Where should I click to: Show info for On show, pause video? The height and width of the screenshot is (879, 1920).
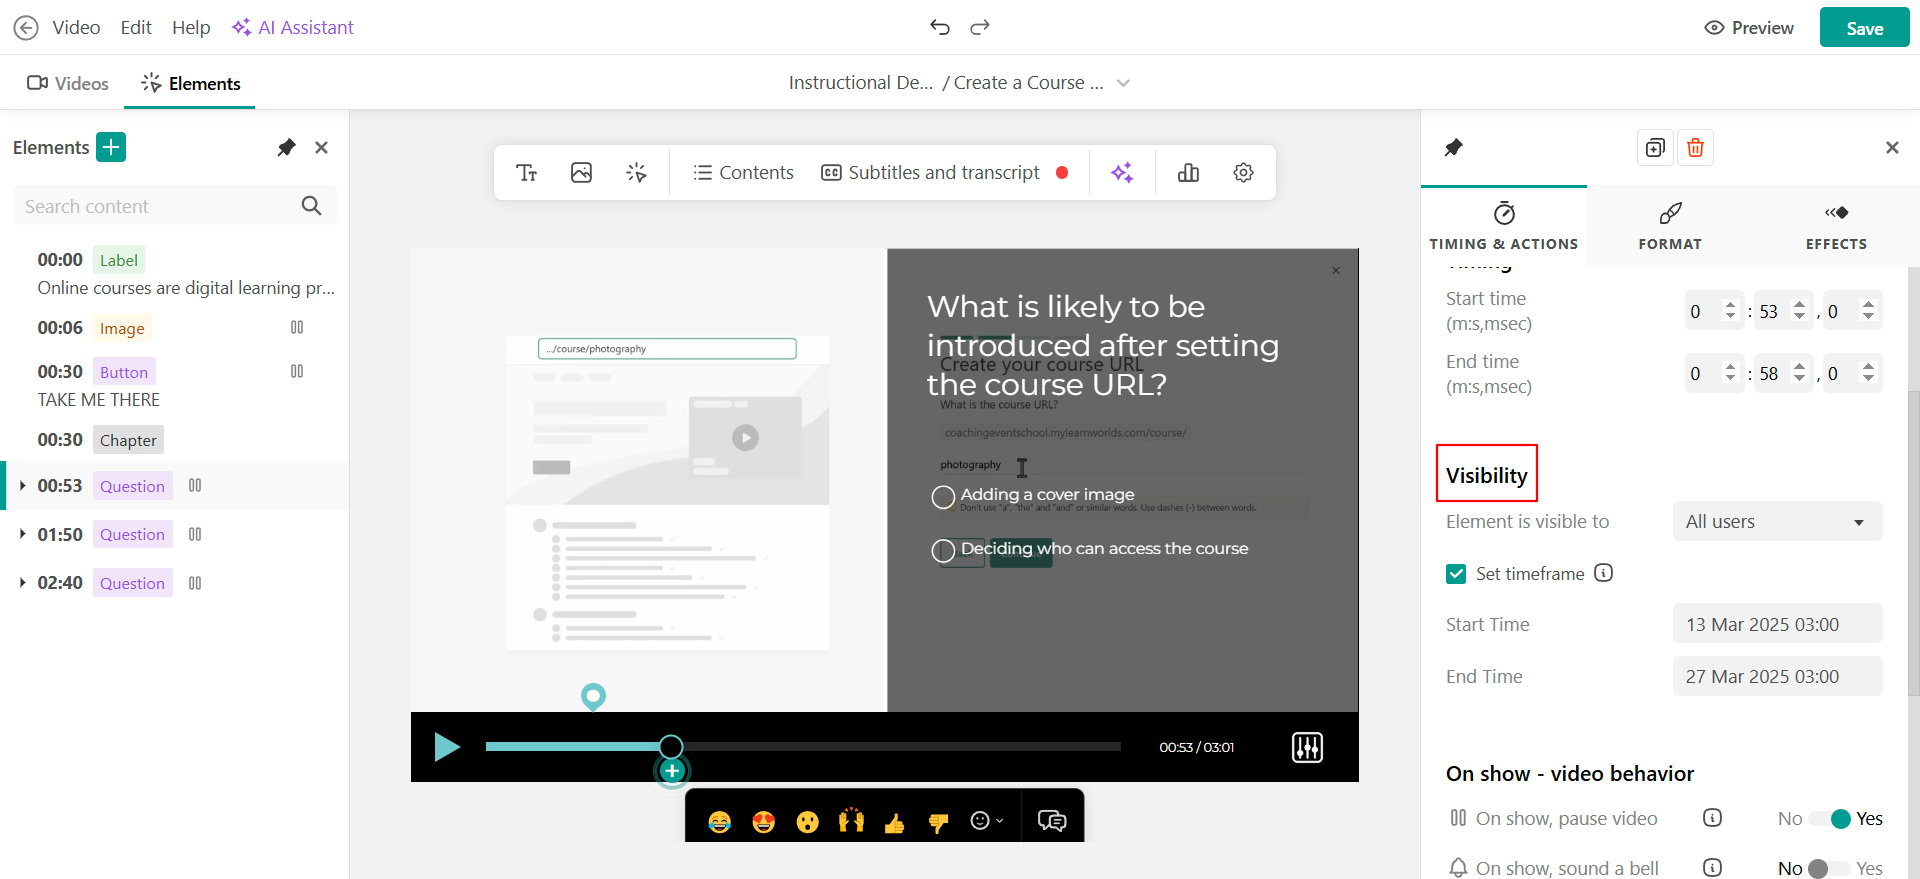[x=1712, y=818]
